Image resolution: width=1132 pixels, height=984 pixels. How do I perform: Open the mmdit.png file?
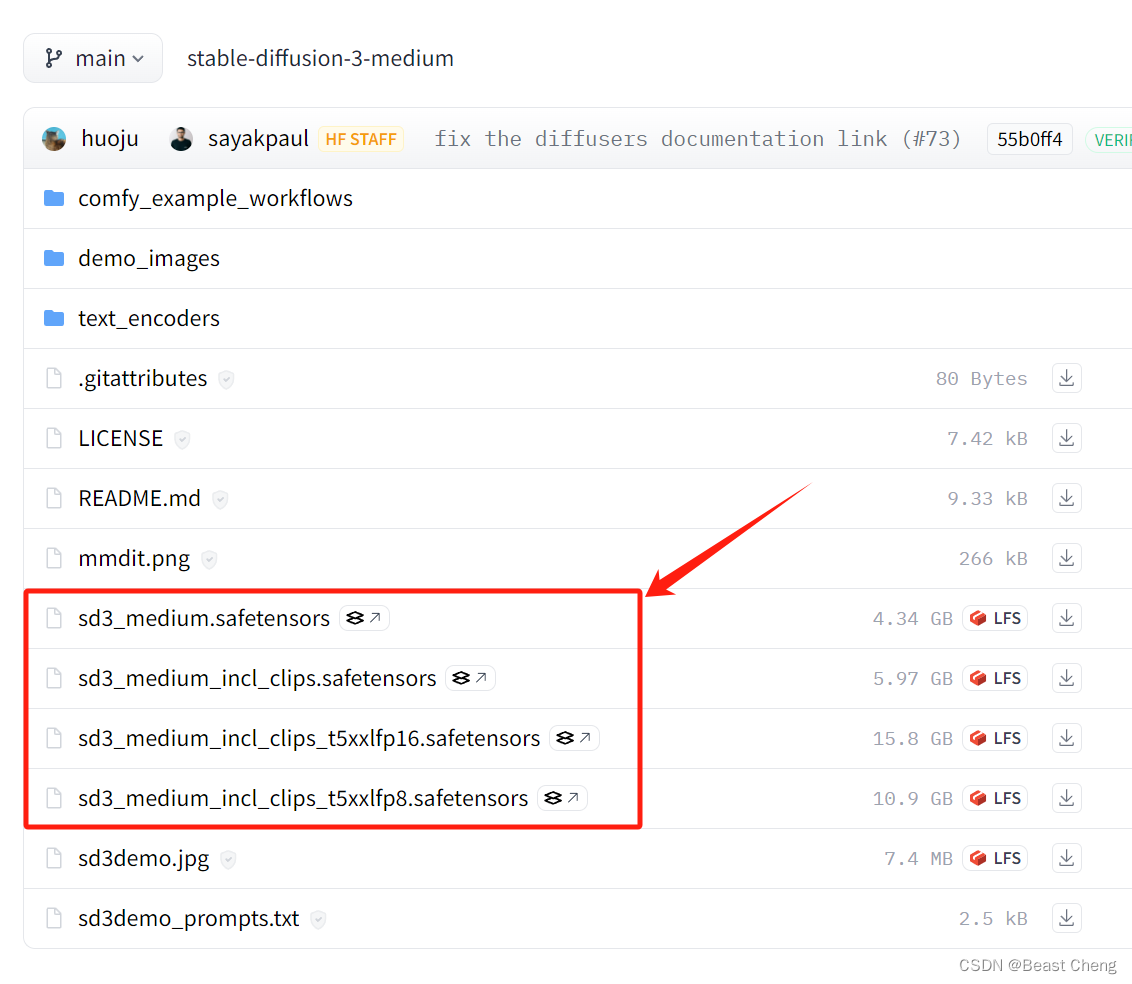(134, 559)
